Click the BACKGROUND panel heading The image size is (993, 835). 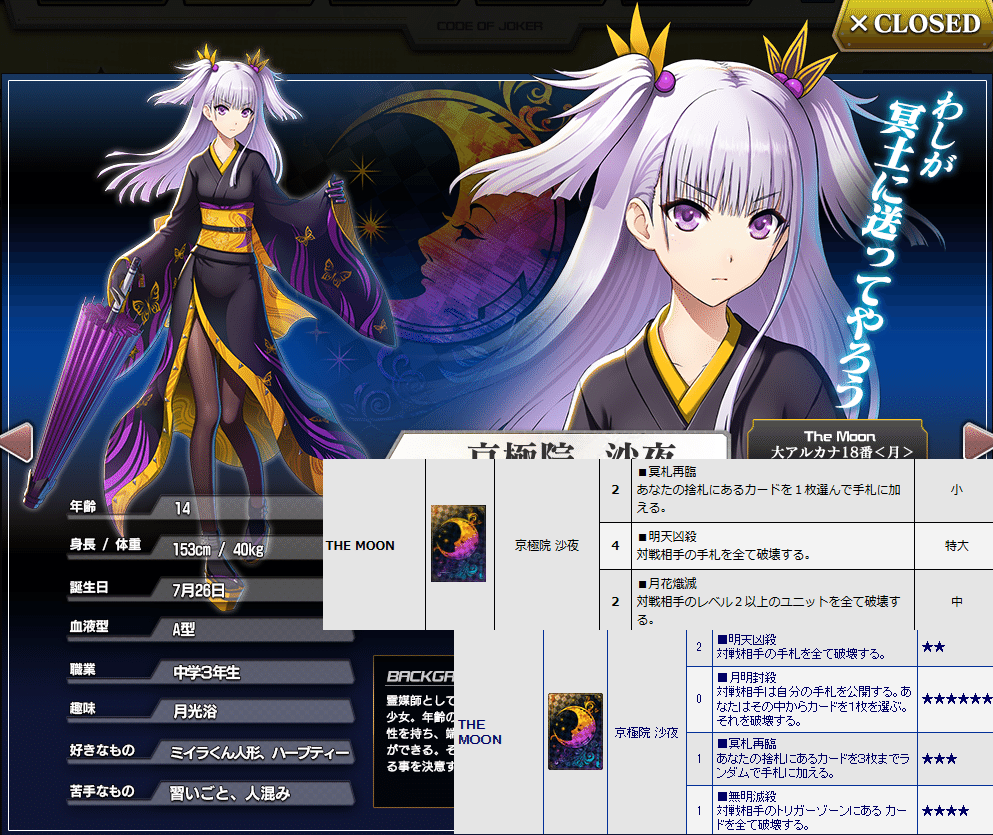420,676
